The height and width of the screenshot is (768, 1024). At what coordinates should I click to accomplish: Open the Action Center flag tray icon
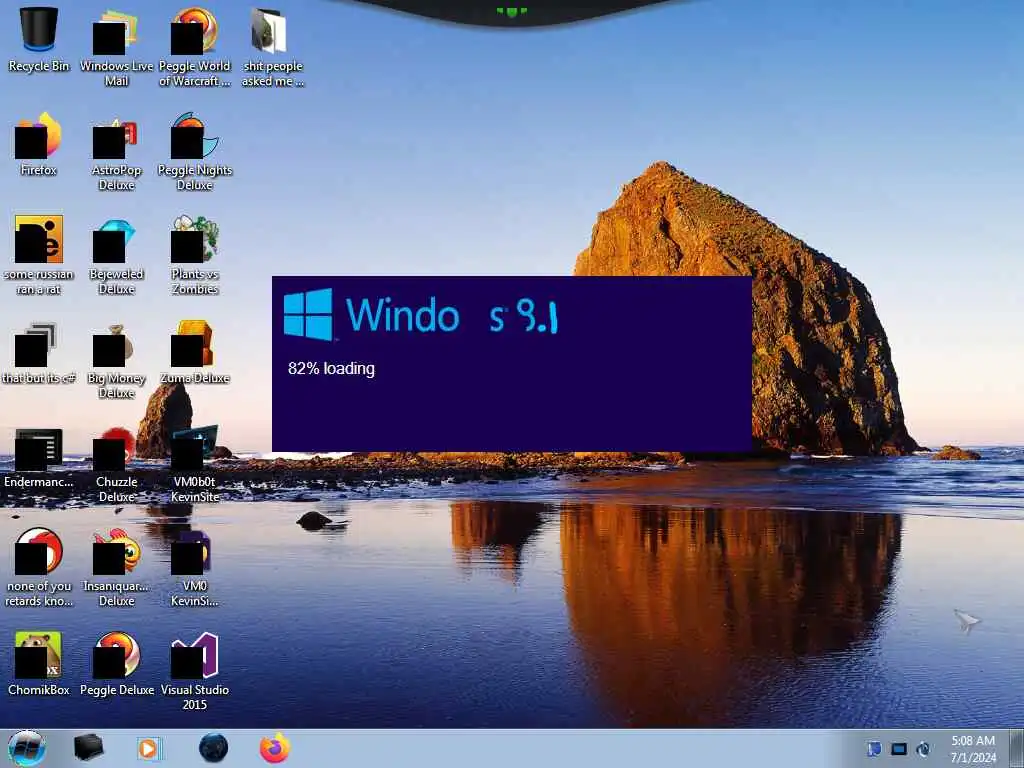874,749
